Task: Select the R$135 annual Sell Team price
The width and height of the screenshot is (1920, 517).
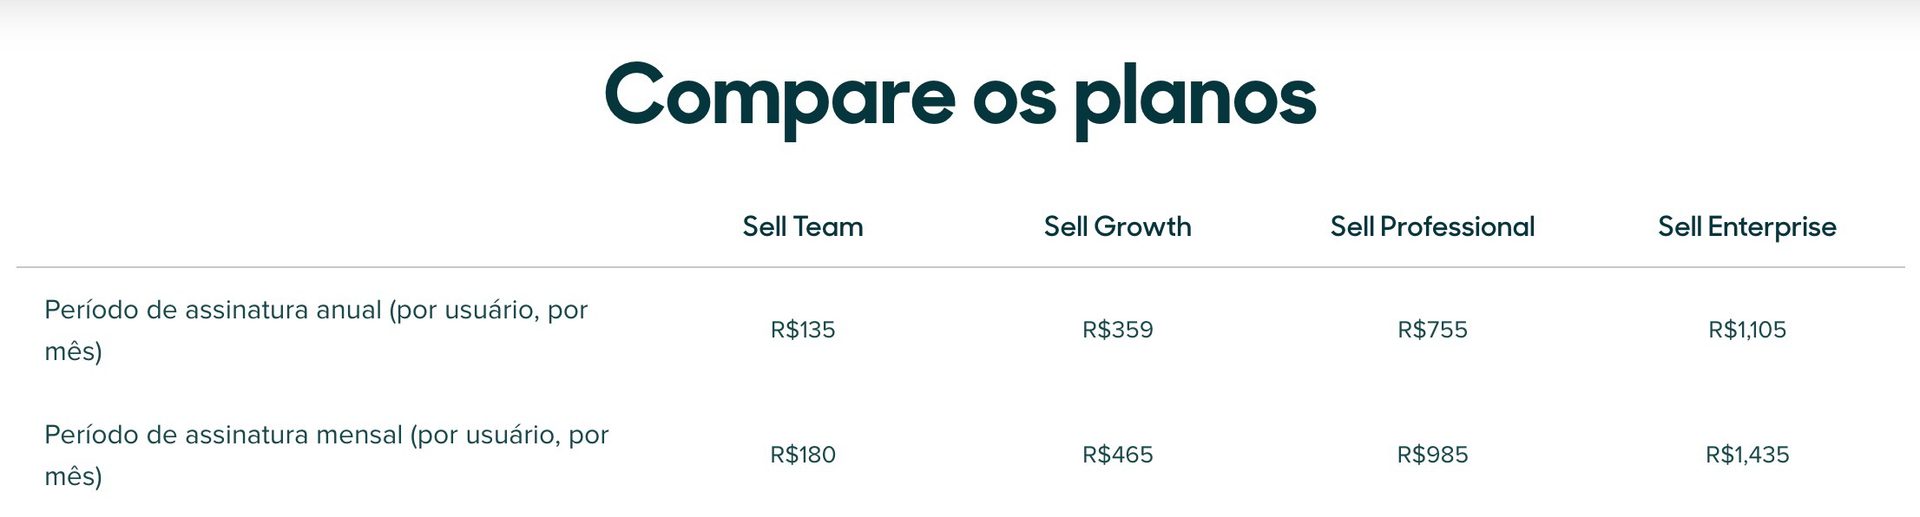Action: (802, 330)
